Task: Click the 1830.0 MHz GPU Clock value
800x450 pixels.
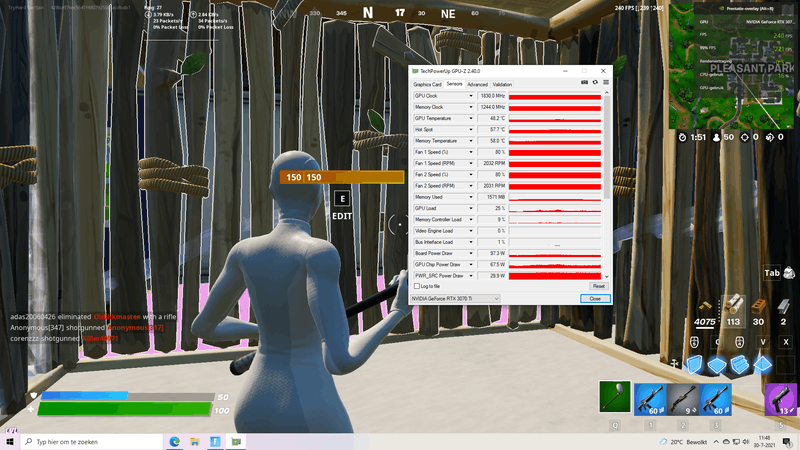Action: coord(492,96)
